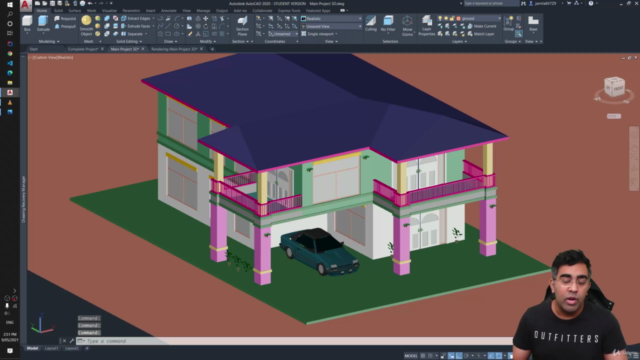Click the Group objects icon
Image resolution: width=640 pixels, height=360 pixels.
[x=509, y=23]
